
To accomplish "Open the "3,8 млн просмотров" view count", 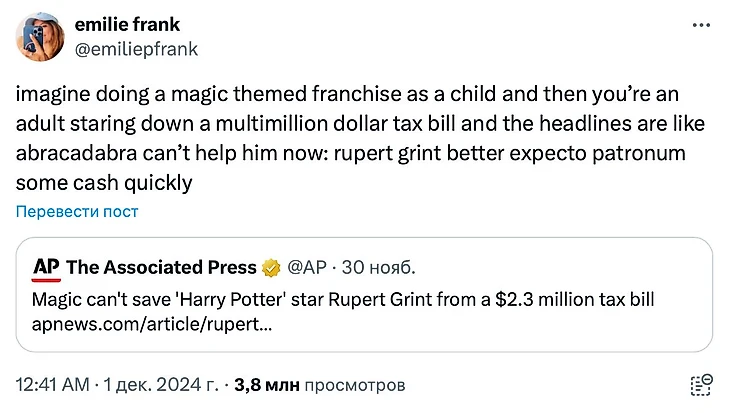I will [319, 384].
